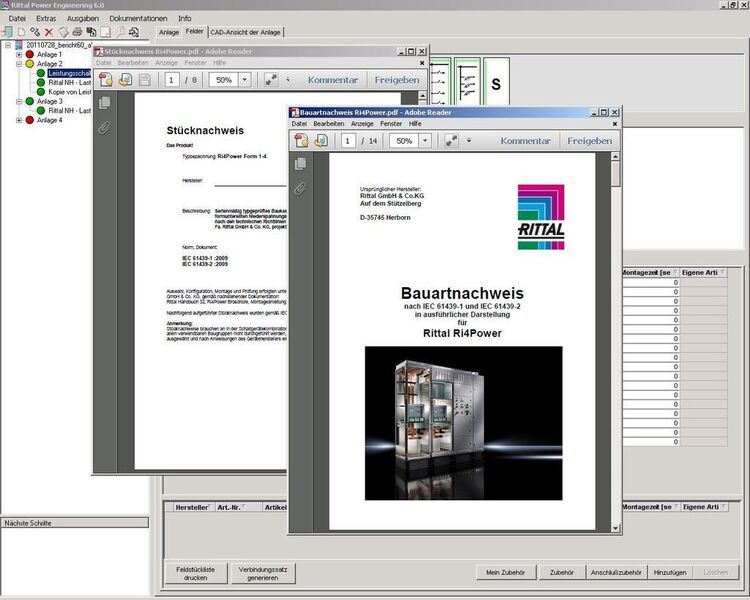750x600 pixels.
Task: Open toolbar options arrow in Bauartnachweis window
Action: coord(469,141)
